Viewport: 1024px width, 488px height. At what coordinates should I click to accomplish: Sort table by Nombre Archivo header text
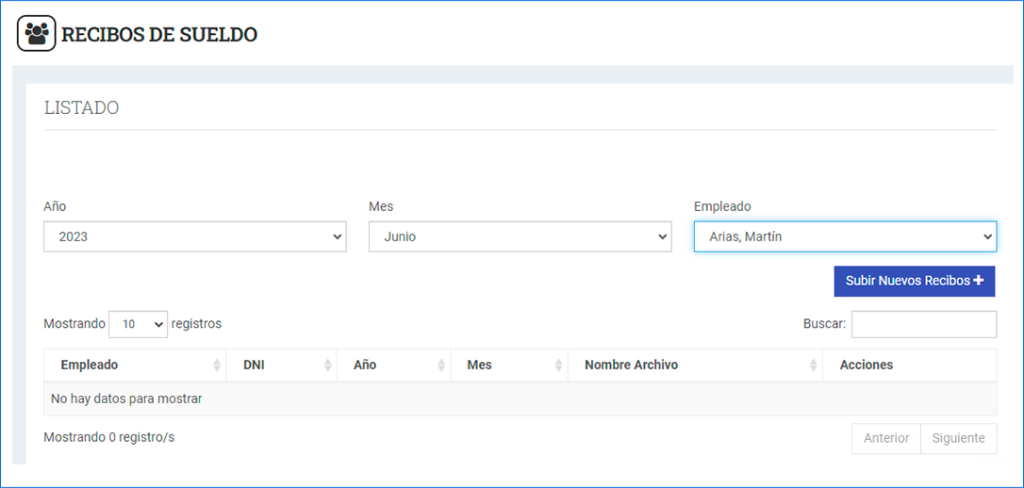(631, 365)
